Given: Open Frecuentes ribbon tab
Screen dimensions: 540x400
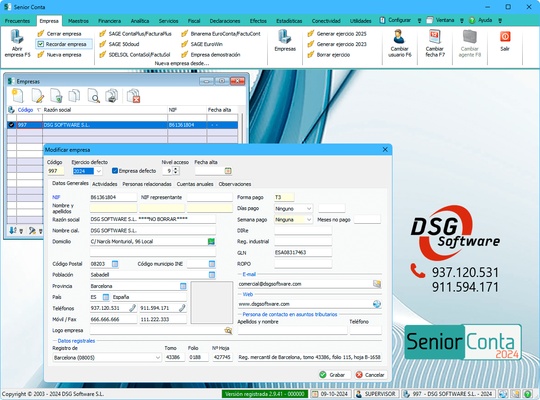Looking at the screenshot, I should pos(17,21).
